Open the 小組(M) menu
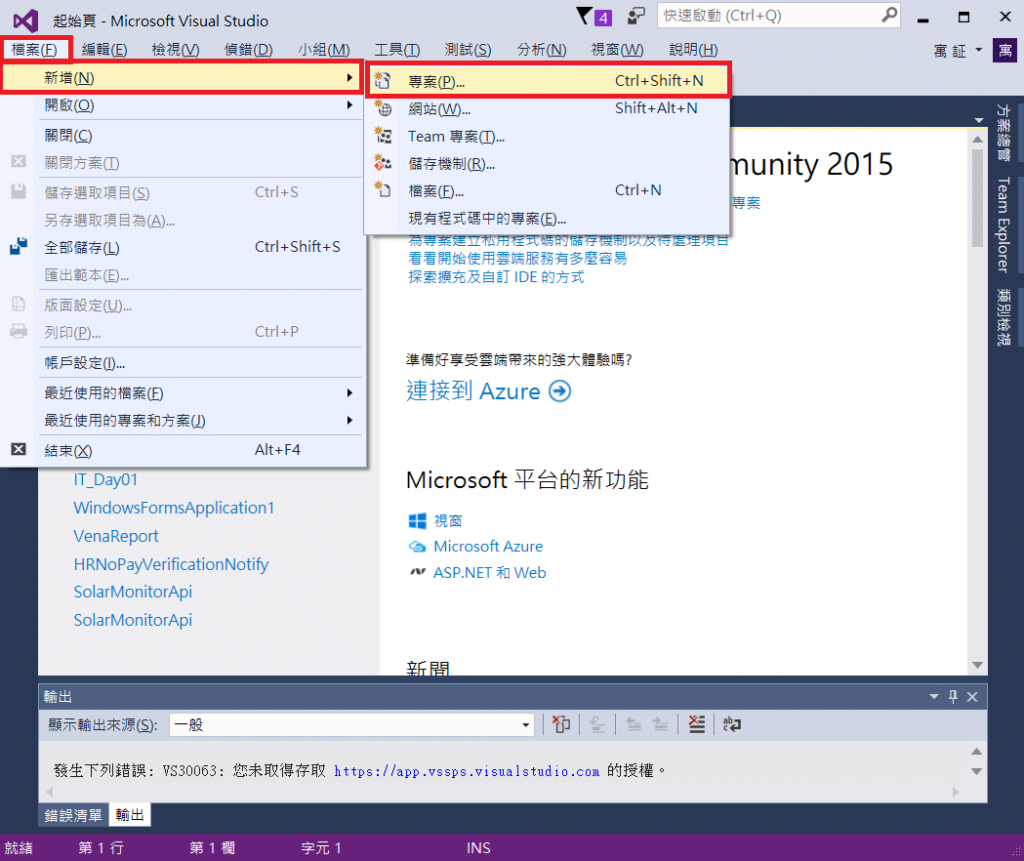 click(x=324, y=50)
